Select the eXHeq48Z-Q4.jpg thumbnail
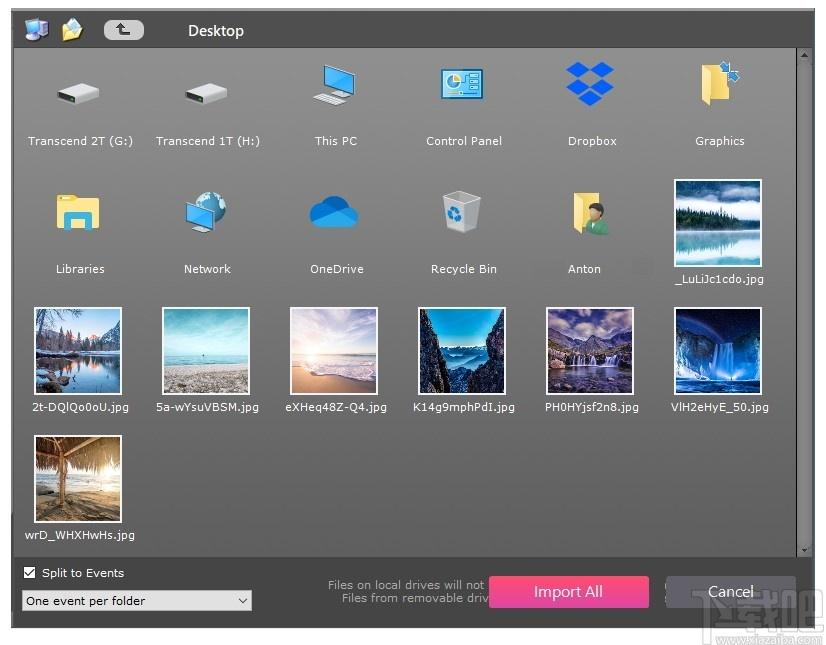Viewport: 826px width, 645px height. coord(334,351)
